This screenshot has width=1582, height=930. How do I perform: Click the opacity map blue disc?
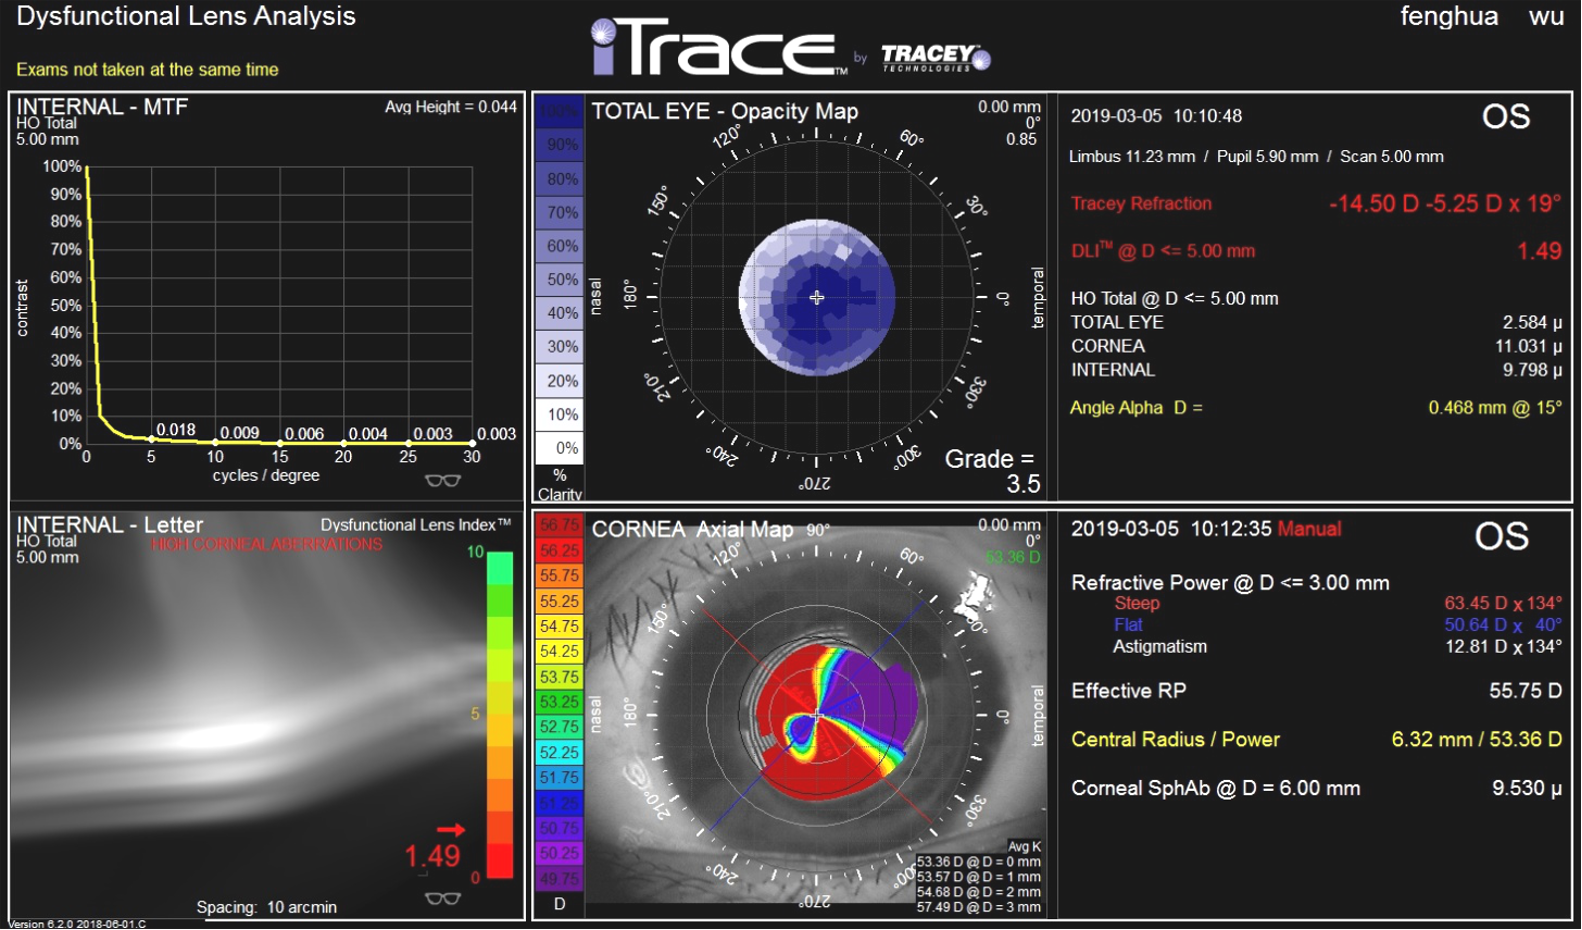[x=817, y=297]
